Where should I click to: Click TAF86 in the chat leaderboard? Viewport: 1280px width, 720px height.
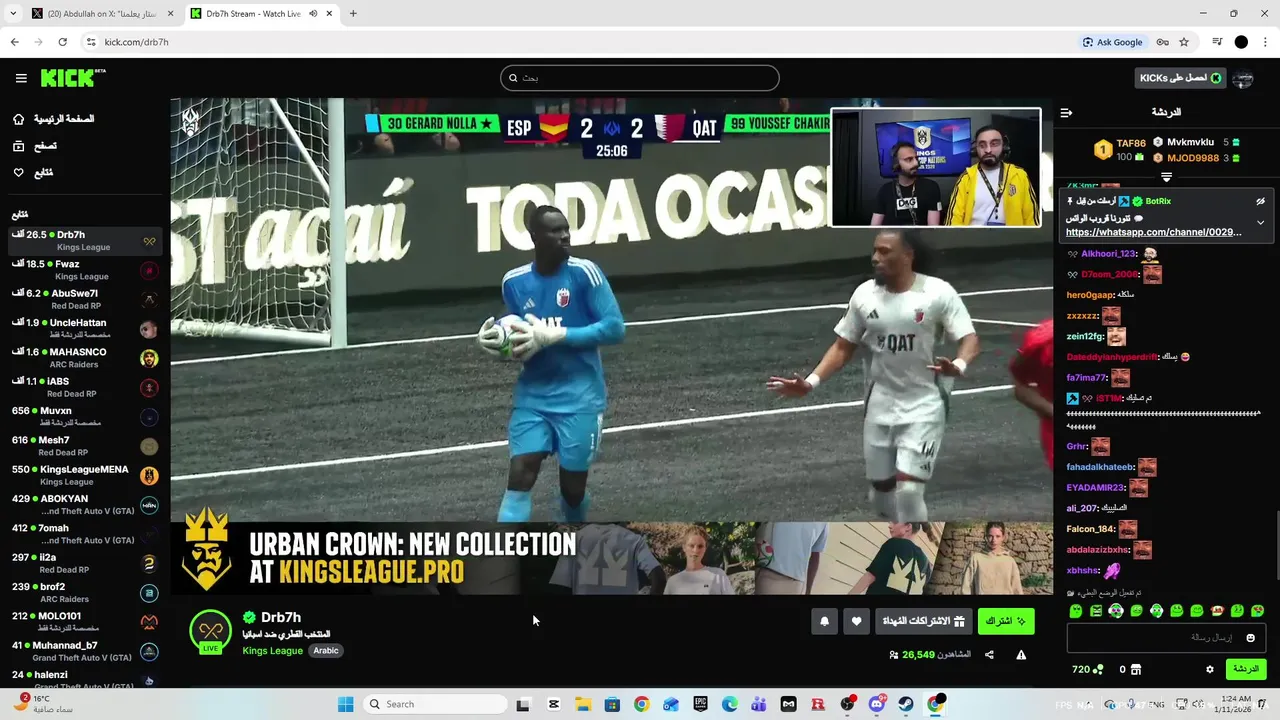[1131, 143]
